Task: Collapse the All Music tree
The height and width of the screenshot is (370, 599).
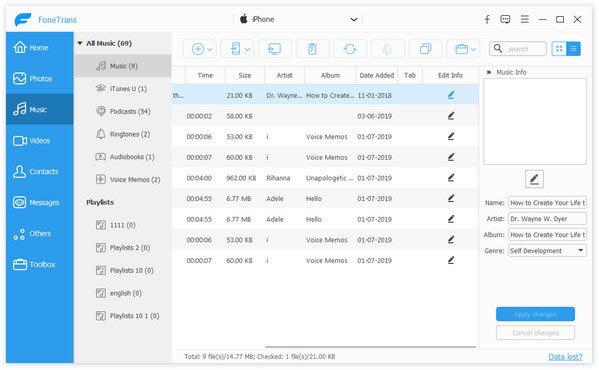Action: pos(80,44)
